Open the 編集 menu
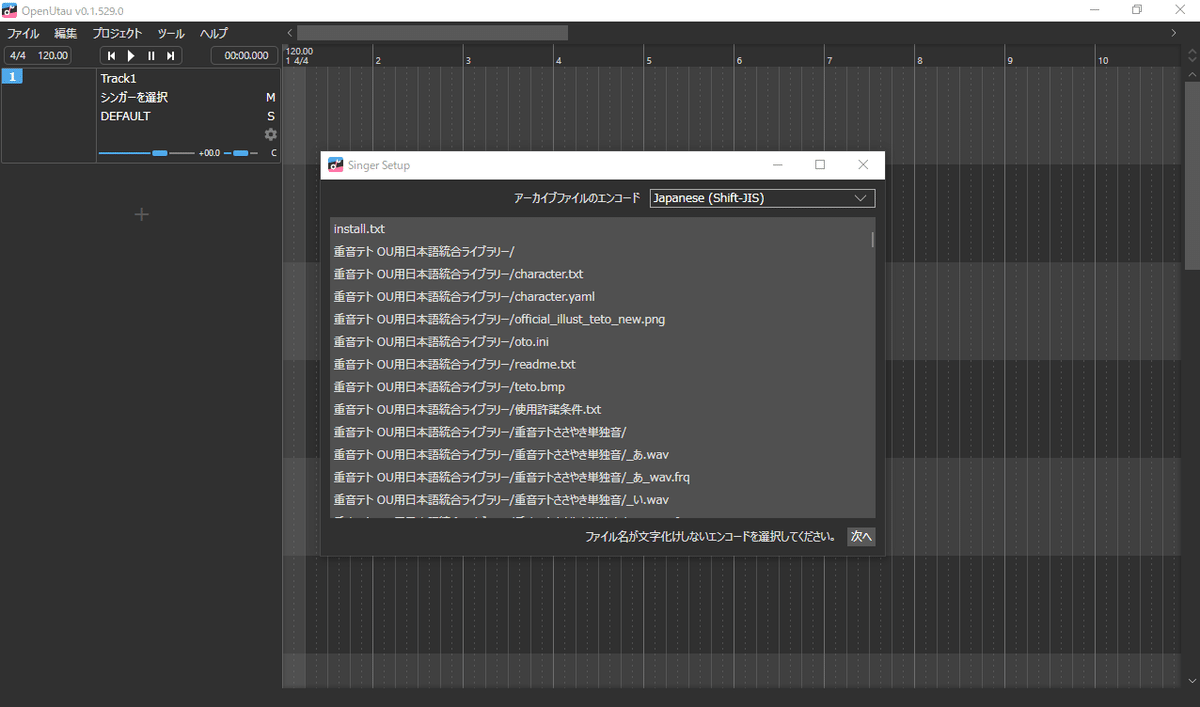Viewport: 1200px width, 707px height. click(x=66, y=33)
